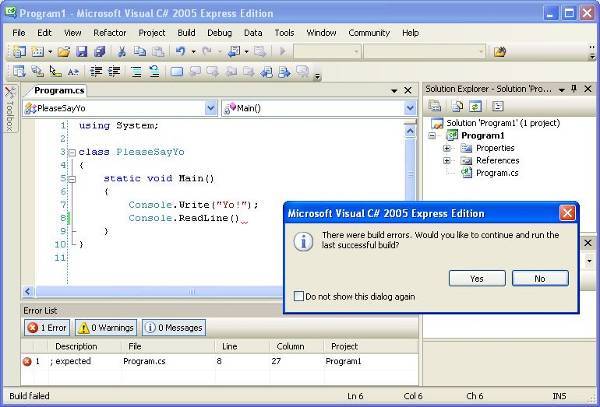600x407 pixels.
Task: Toggle the '0 Warnings' filter button
Action: (106, 328)
